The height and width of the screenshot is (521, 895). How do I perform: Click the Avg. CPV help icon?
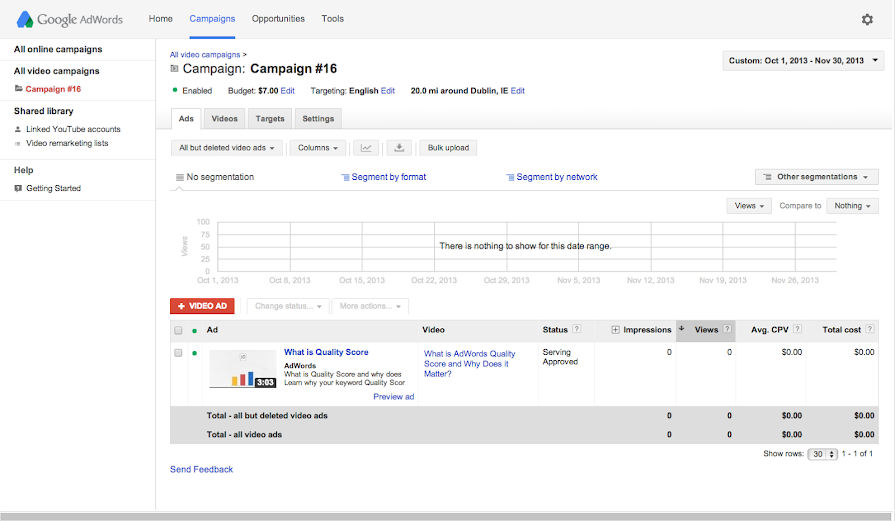click(795, 329)
